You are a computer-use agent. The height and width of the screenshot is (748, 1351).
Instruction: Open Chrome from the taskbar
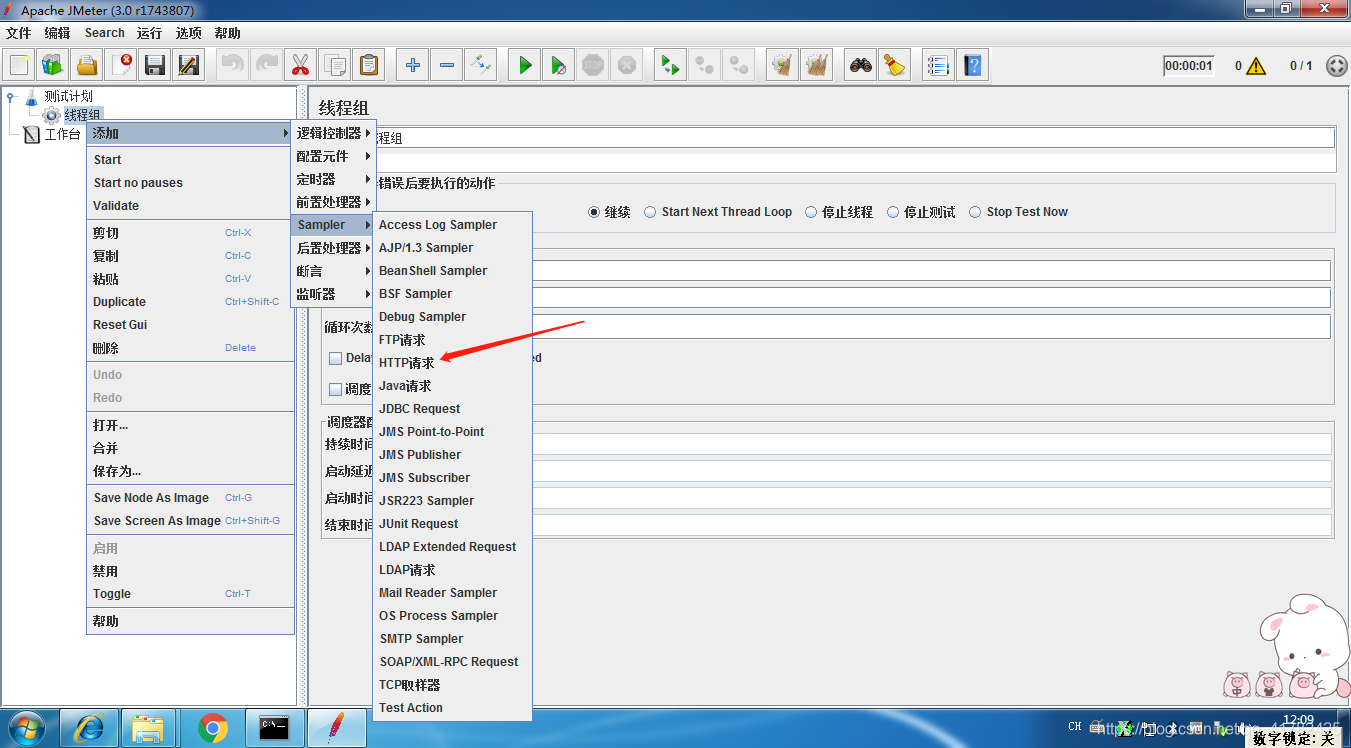[212, 729]
